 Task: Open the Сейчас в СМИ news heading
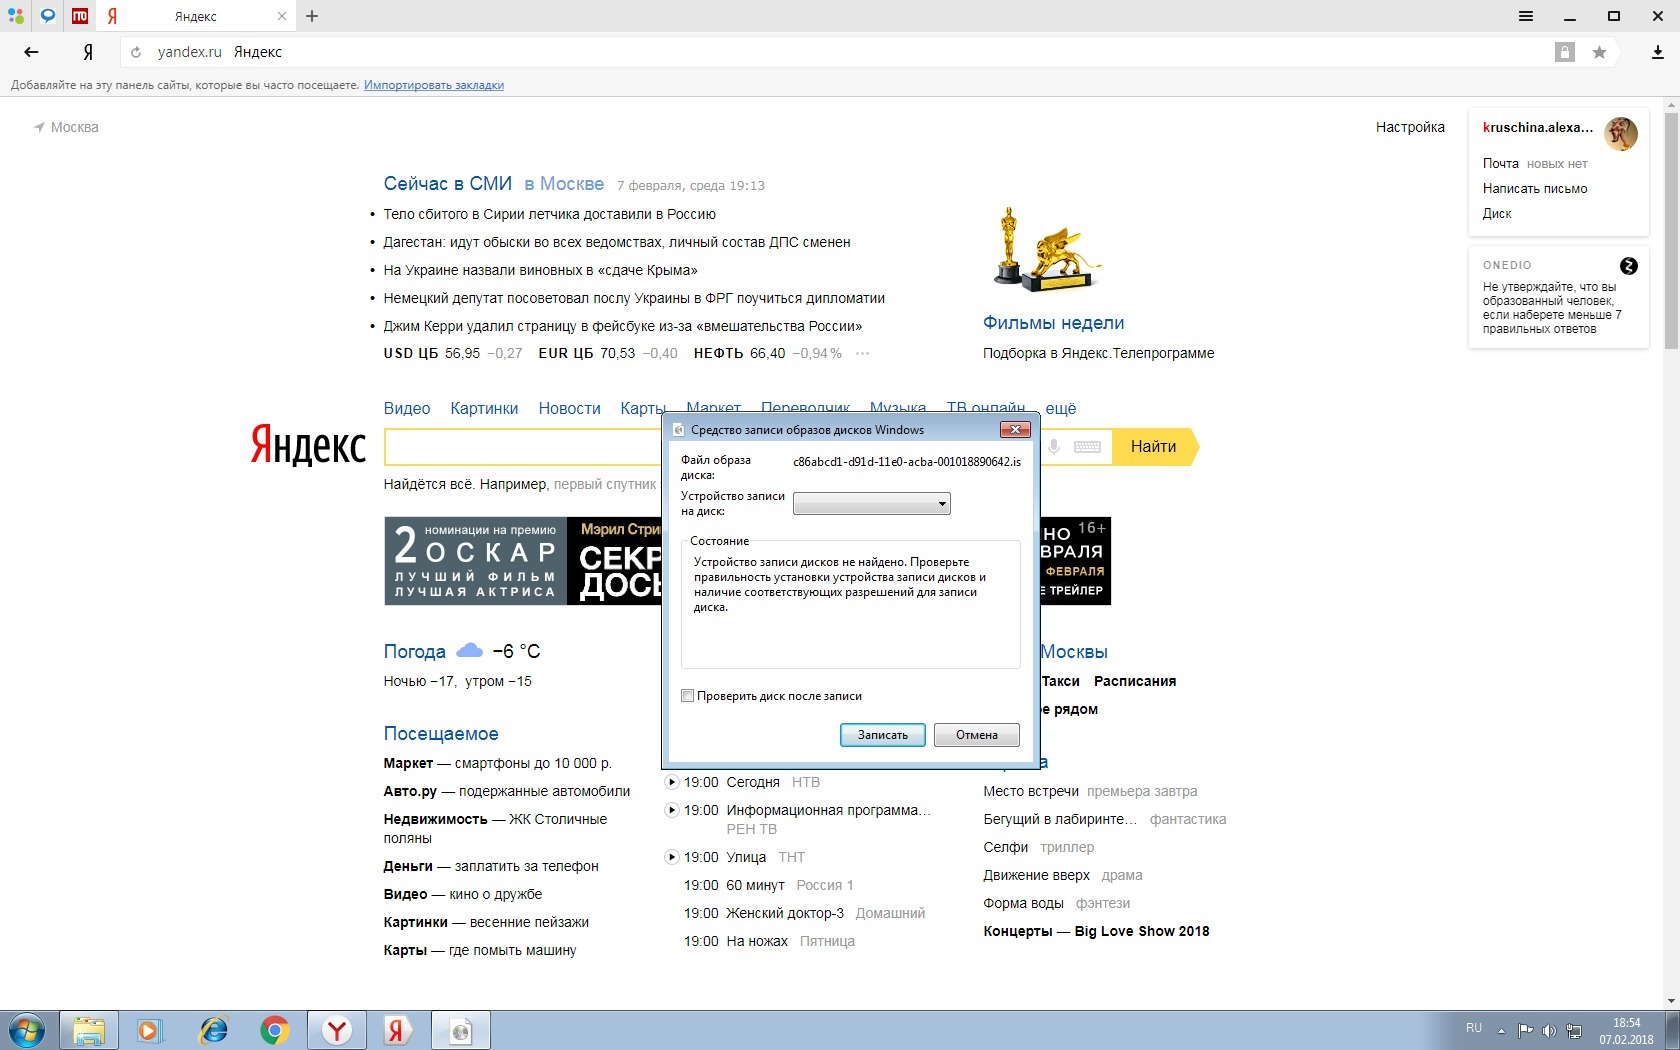tap(447, 184)
